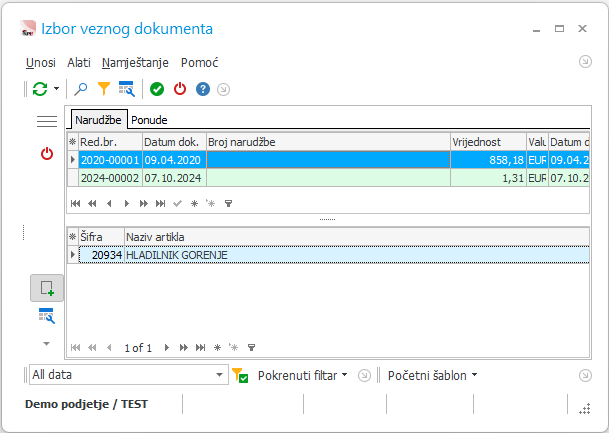Click filter icon in orders navigator
The image size is (609, 433).
click(x=228, y=203)
